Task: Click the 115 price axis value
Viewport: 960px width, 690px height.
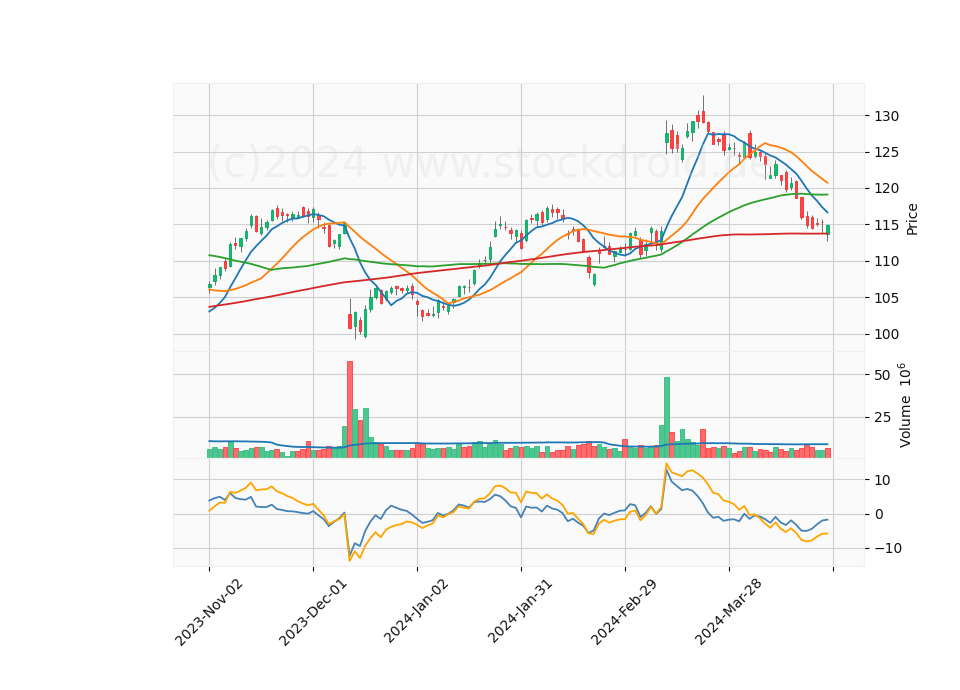Action: [x=887, y=225]
